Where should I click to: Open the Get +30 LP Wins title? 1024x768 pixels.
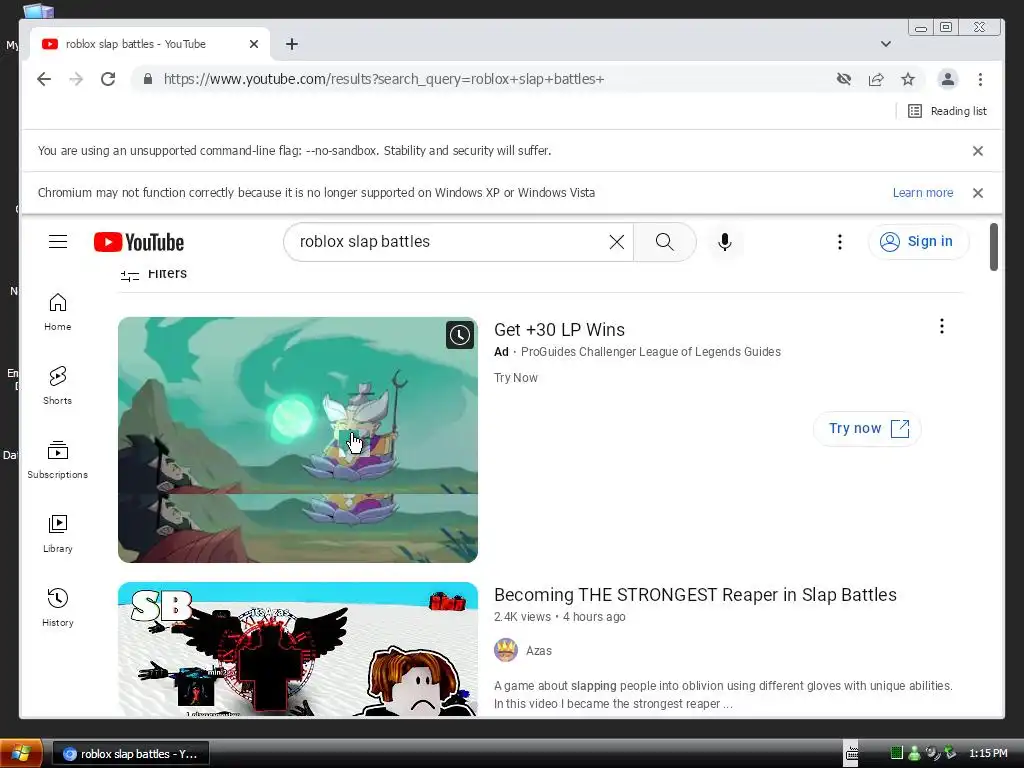559,330
